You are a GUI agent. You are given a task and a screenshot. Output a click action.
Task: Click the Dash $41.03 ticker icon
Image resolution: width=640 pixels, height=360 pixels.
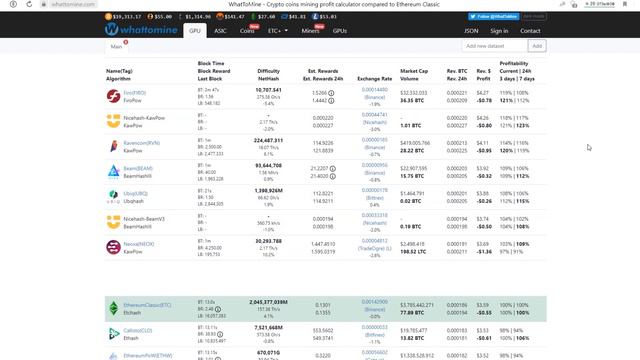tap(284, 17)
